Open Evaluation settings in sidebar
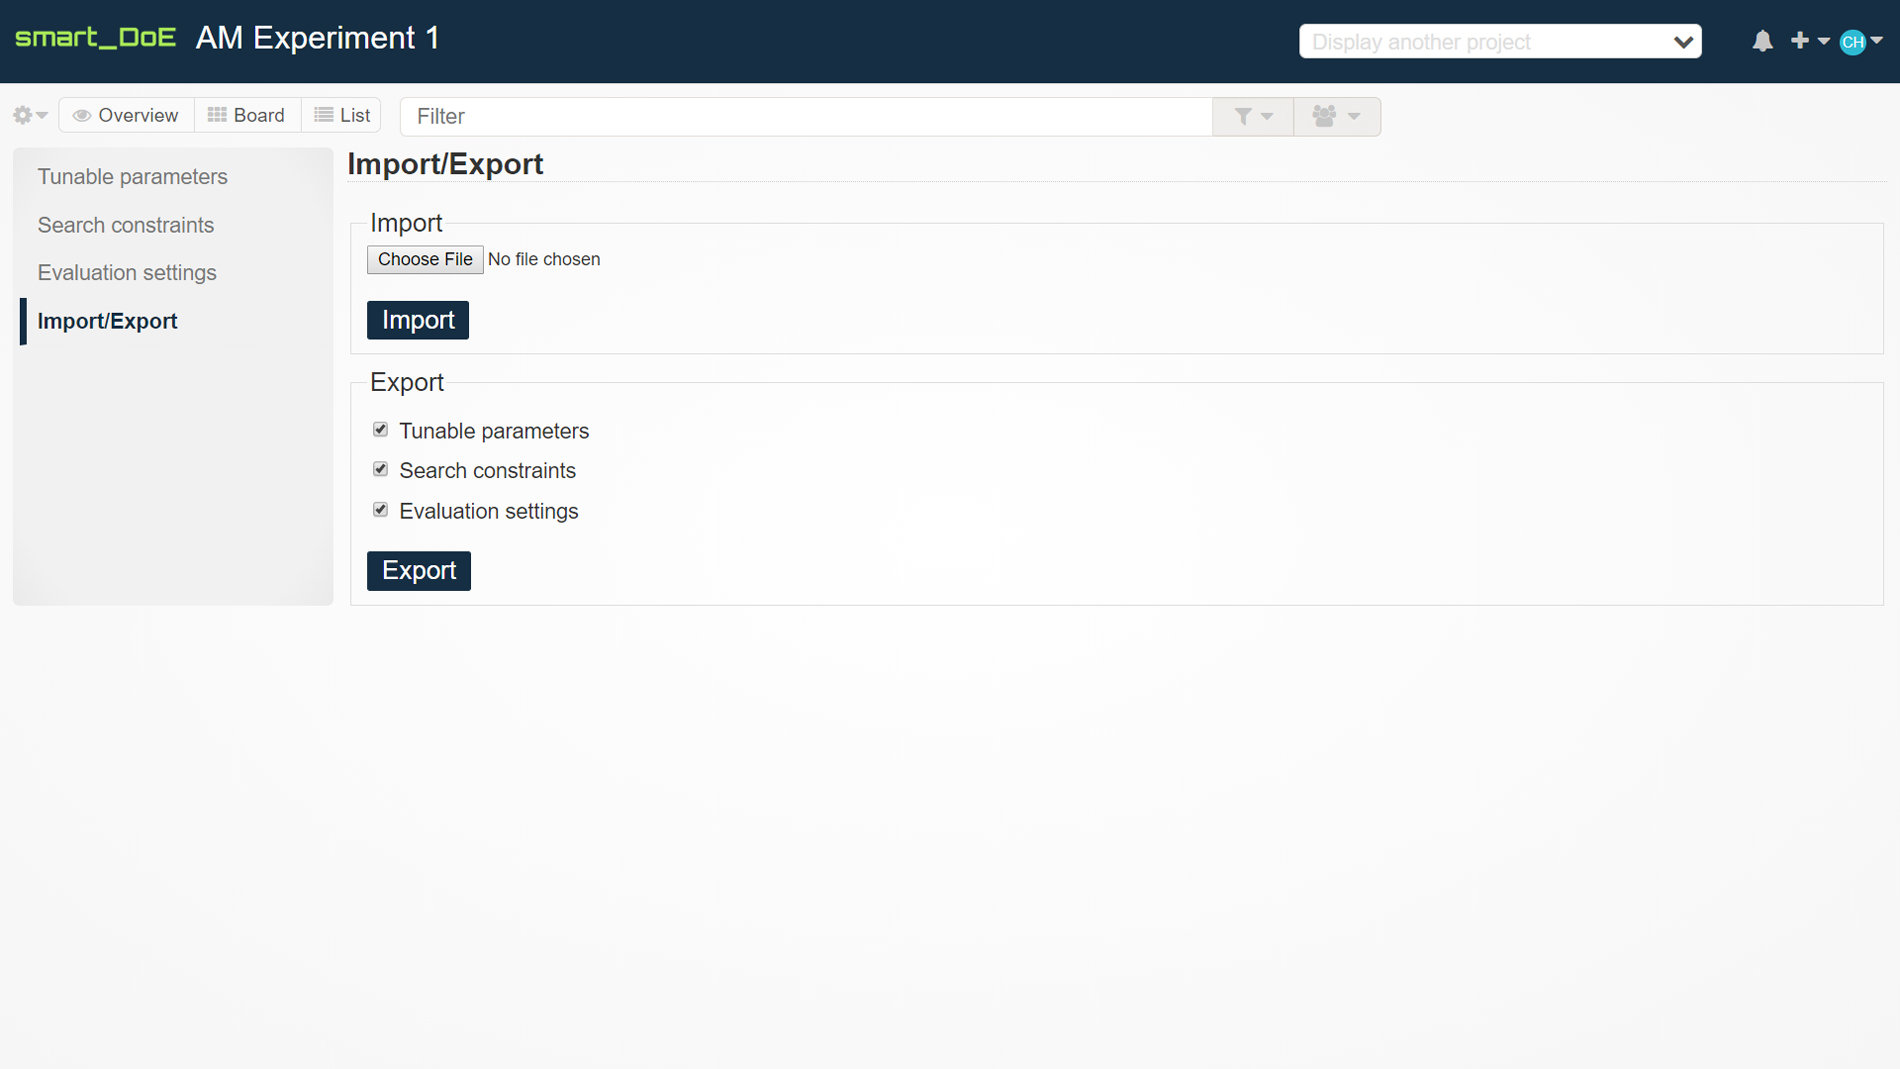 click(127, 273)
